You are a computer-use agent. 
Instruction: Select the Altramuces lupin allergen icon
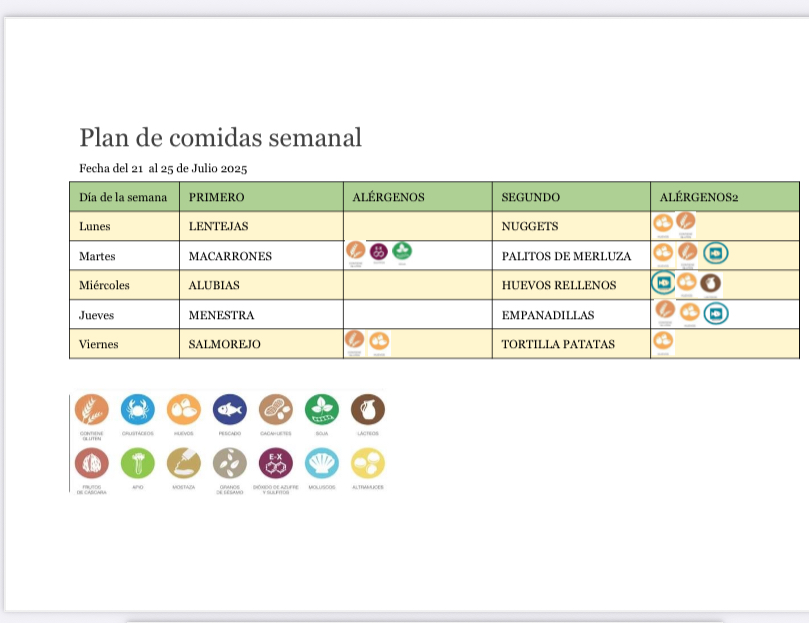[367, 463]
